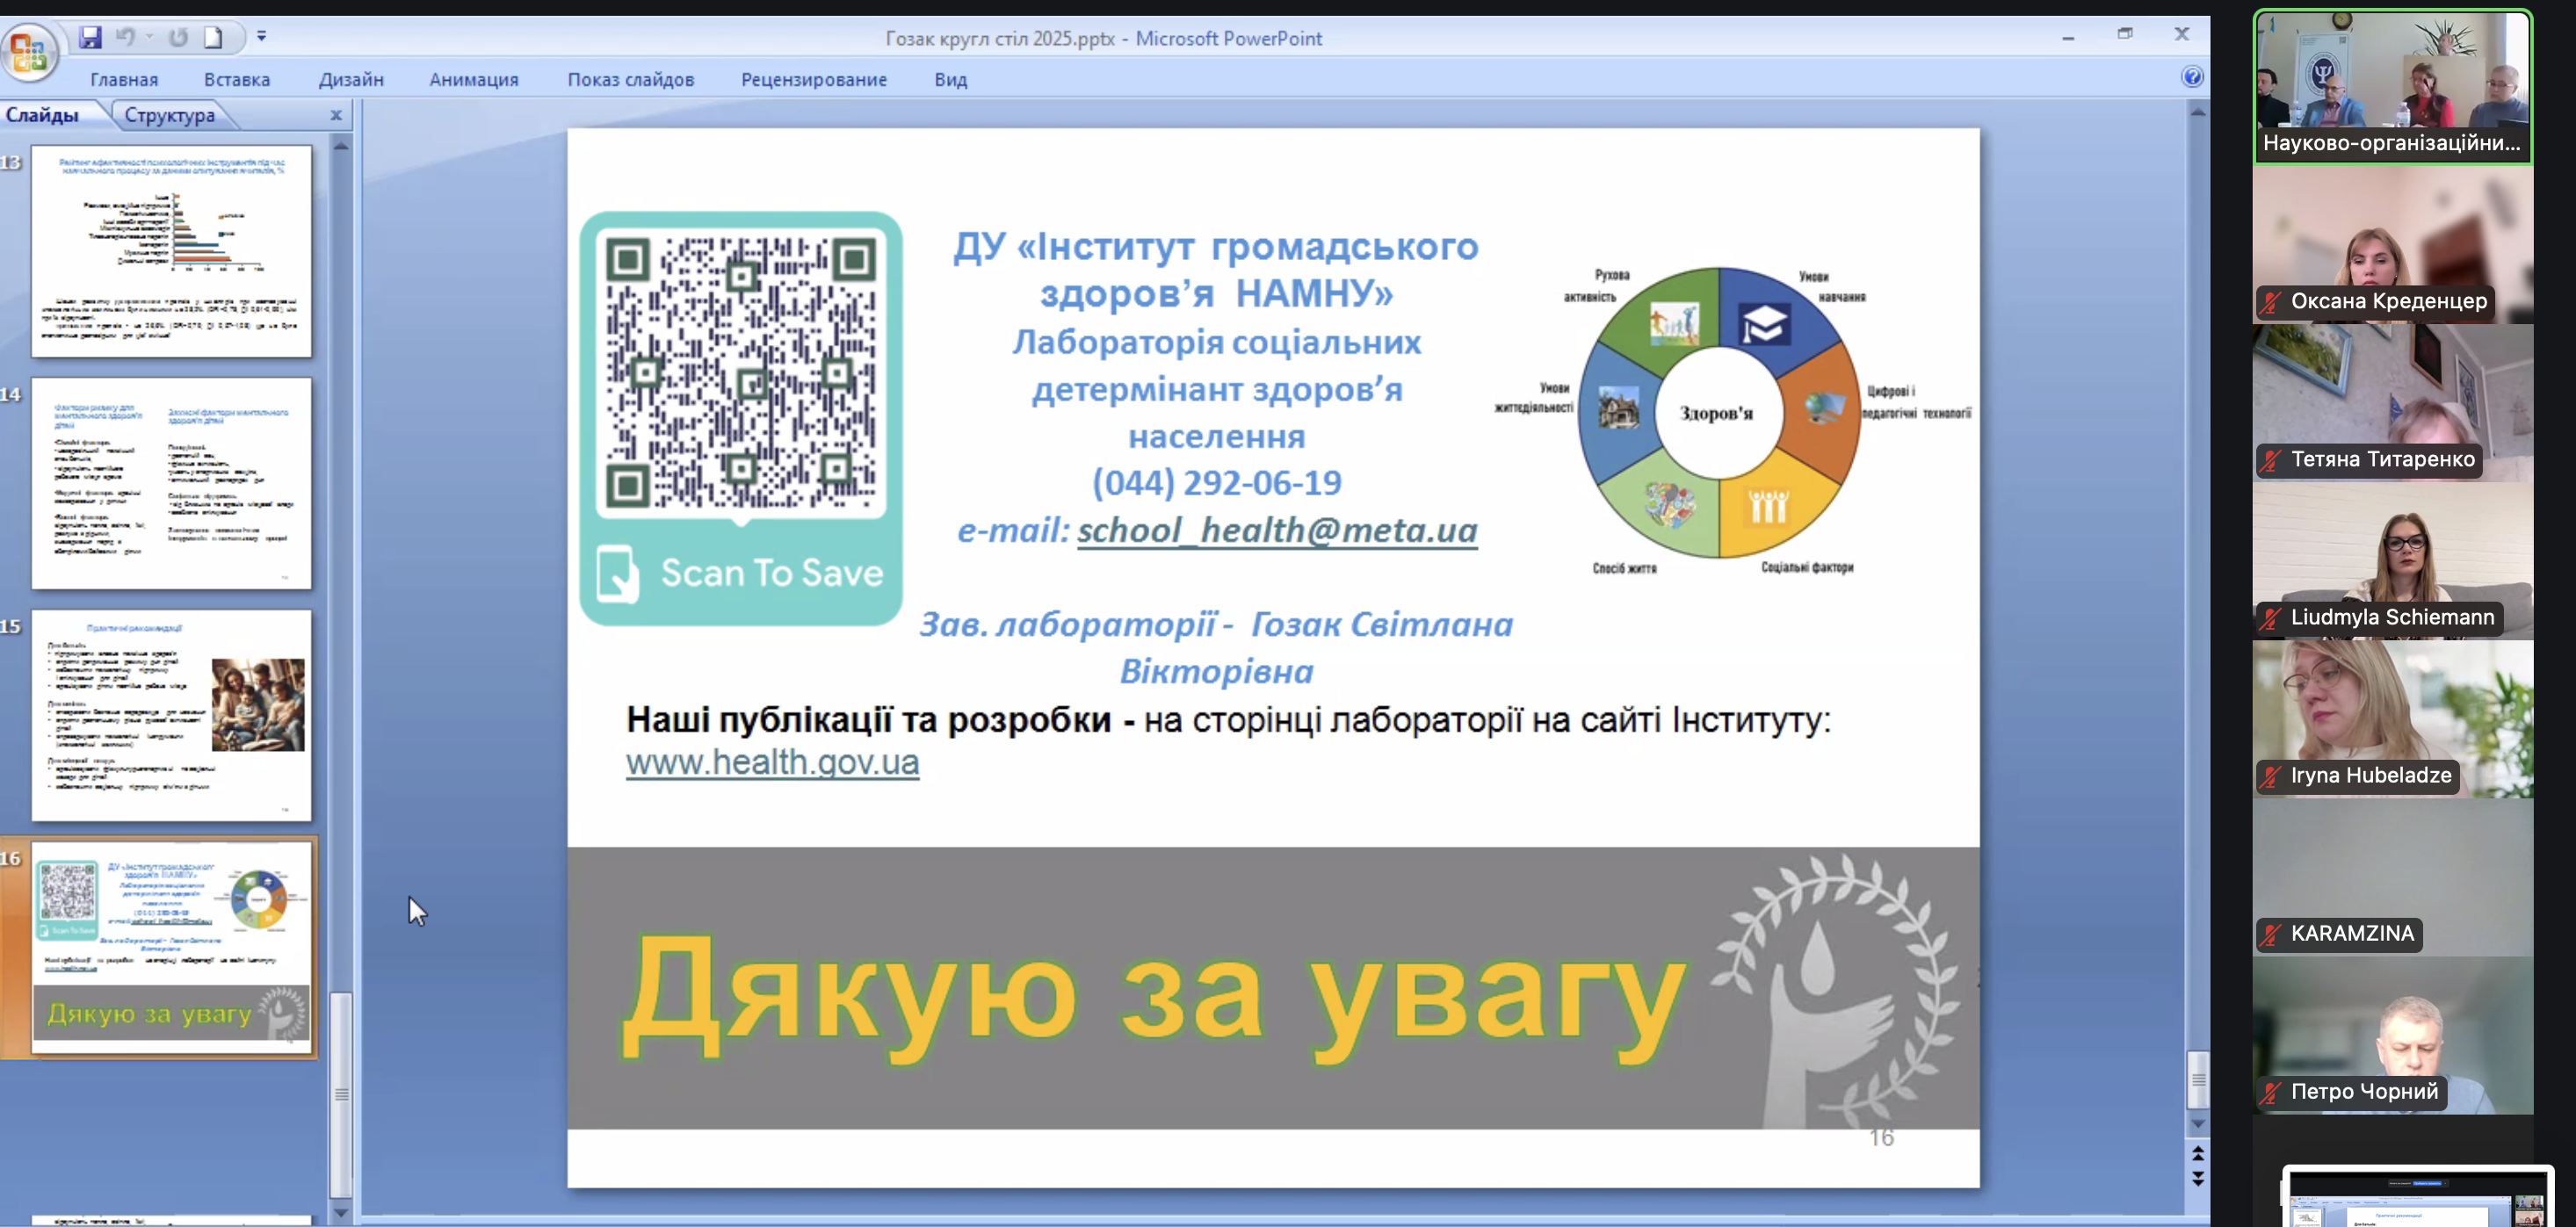Click the Наші публікації та розробки text
The image size is (2576, 1227).
click(x=868, y=719)
